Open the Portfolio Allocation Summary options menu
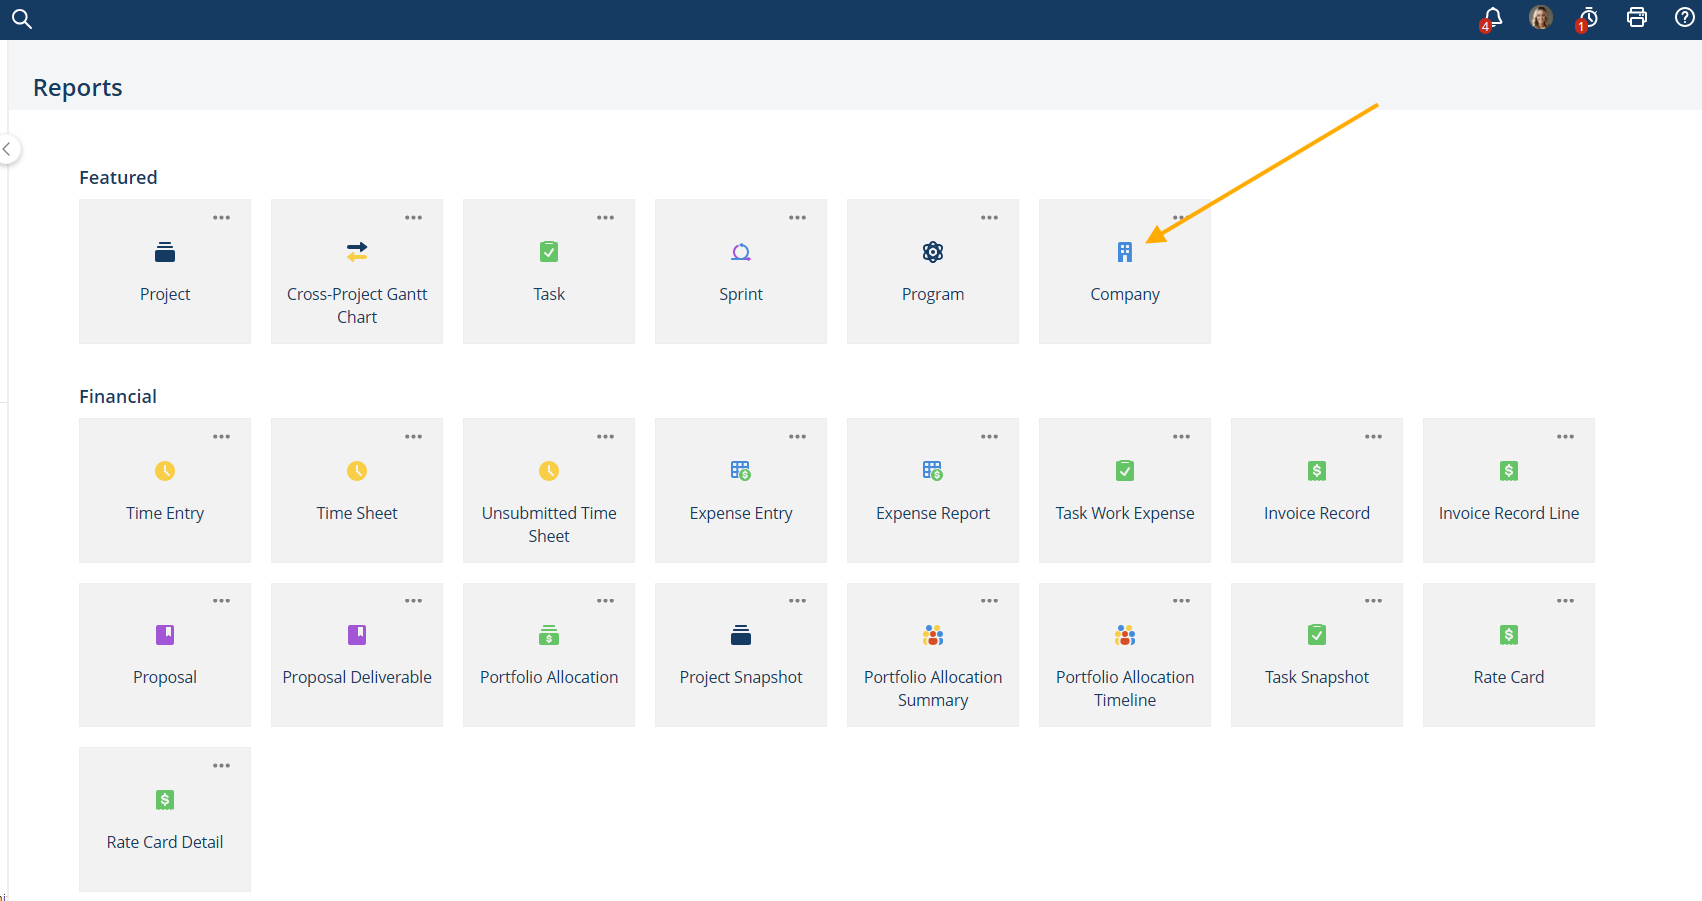 click(x=990, y=601)
